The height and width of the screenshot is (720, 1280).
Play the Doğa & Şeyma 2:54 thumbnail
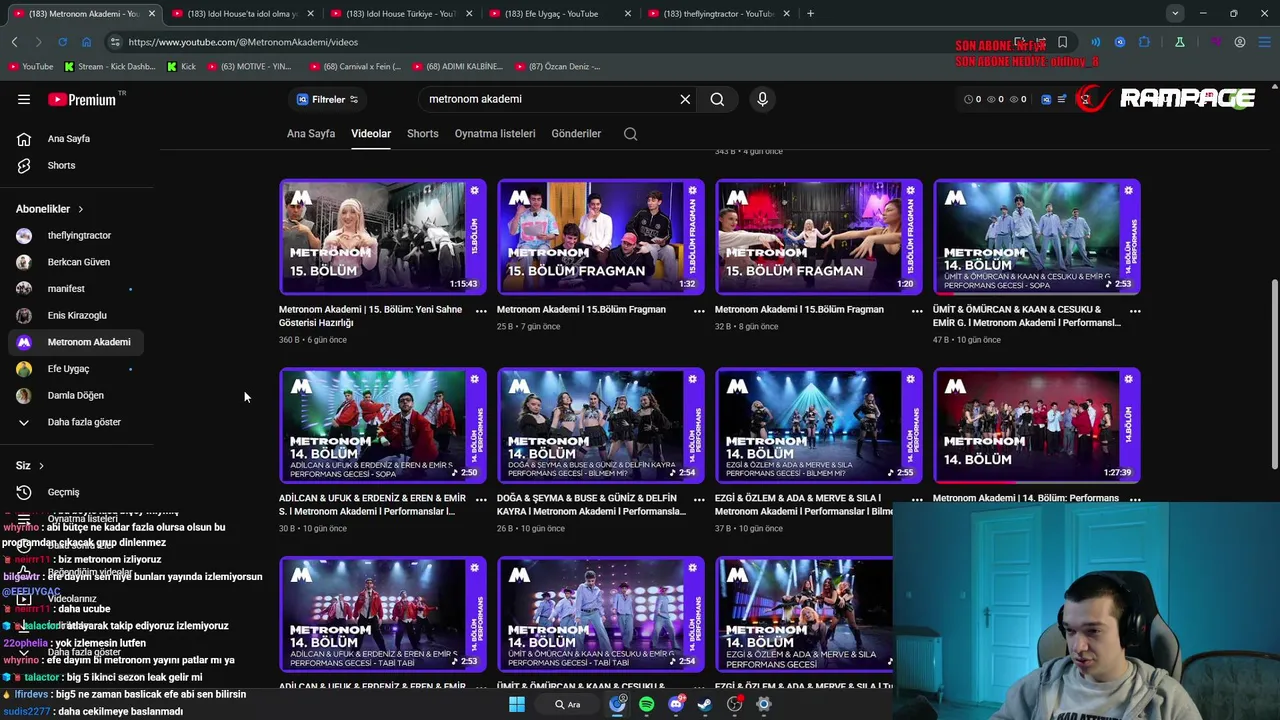pos(601,426)
